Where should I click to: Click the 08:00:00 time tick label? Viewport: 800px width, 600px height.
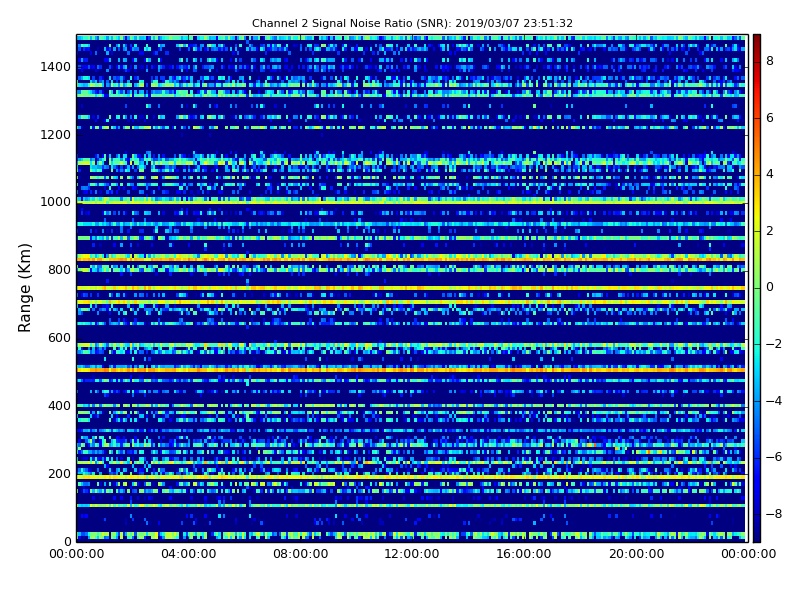(301, 554)
